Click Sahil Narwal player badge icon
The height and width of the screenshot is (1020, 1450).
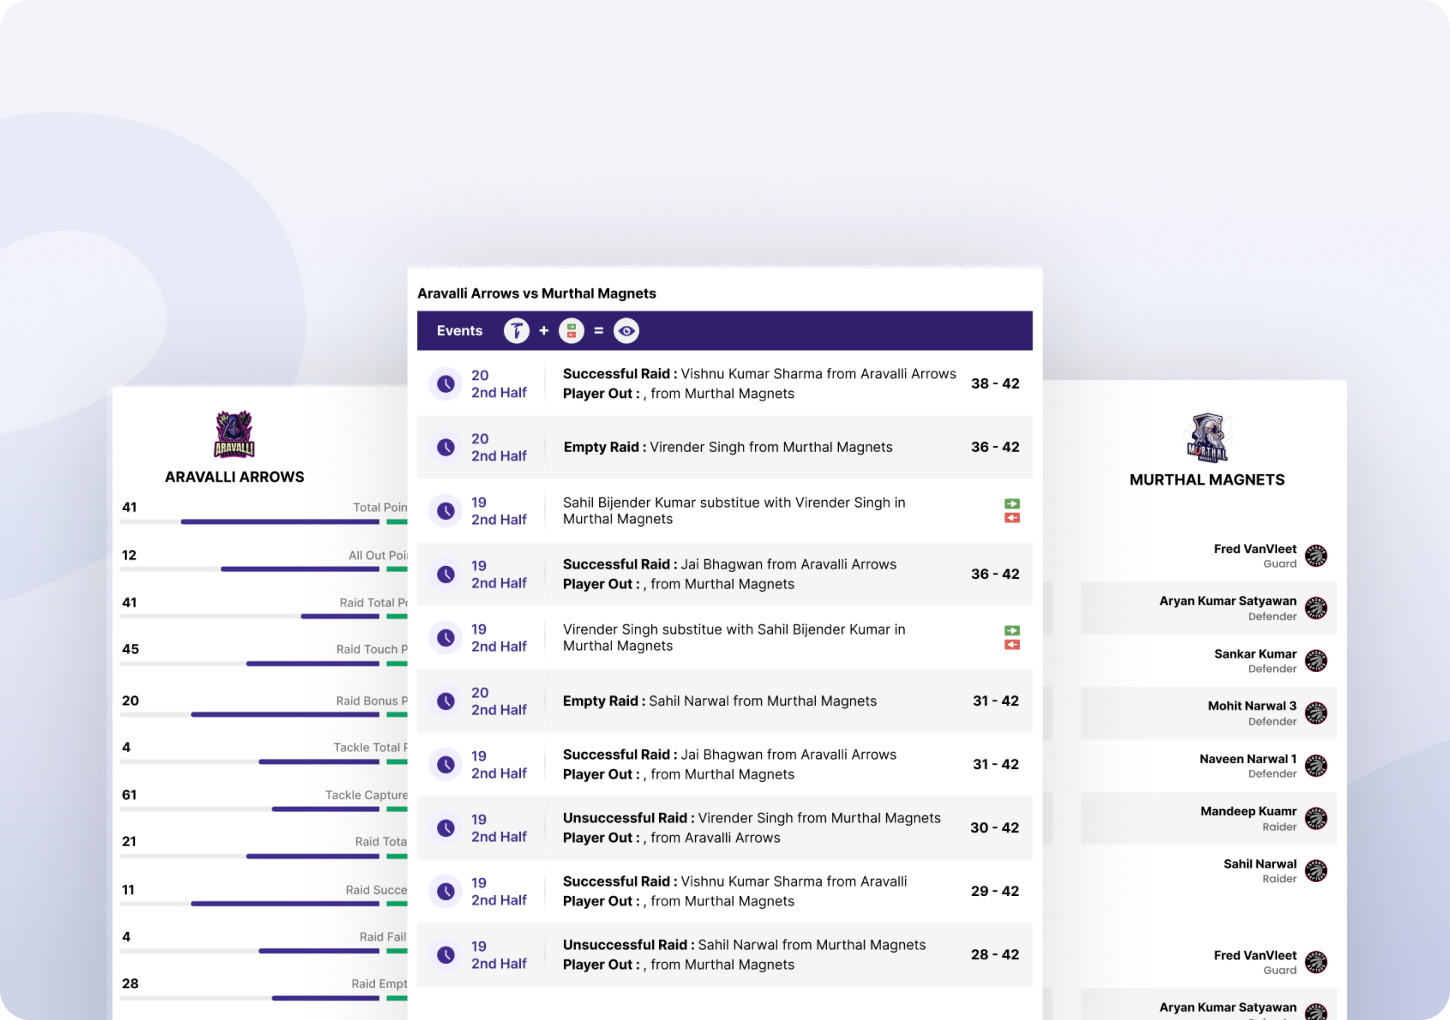coord(1316,871)
